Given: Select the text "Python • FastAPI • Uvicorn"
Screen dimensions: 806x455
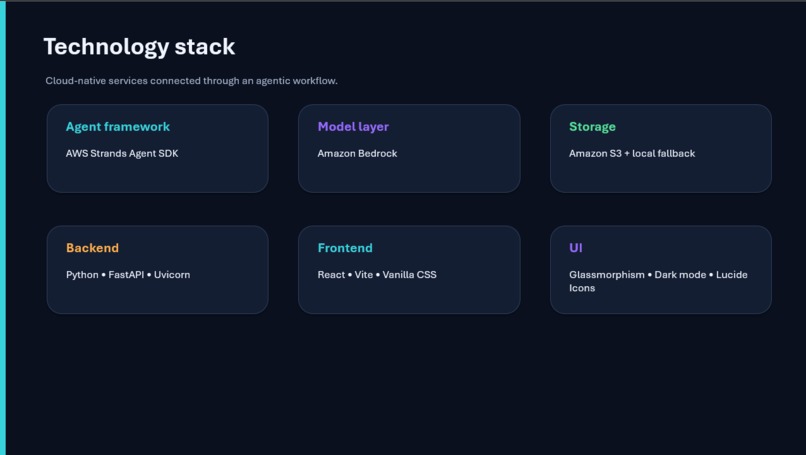Looking at the screenshot, I should [x=128, y=275].
